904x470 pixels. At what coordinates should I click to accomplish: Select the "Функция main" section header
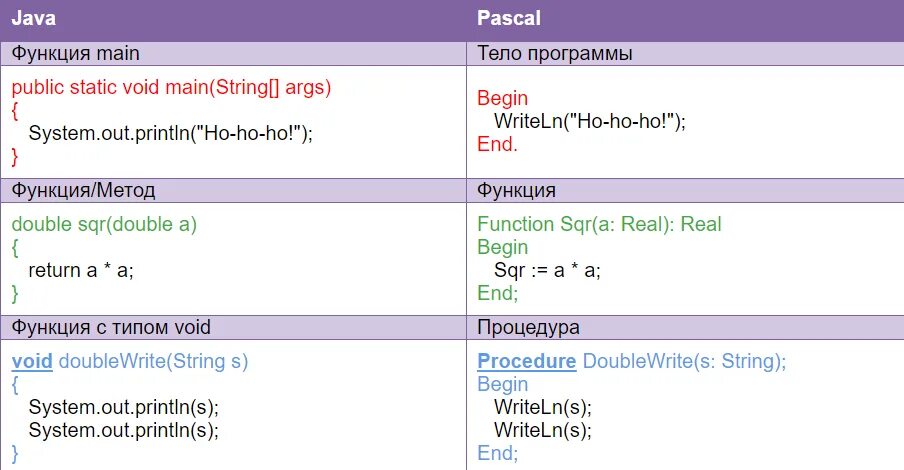pos(76,53)
